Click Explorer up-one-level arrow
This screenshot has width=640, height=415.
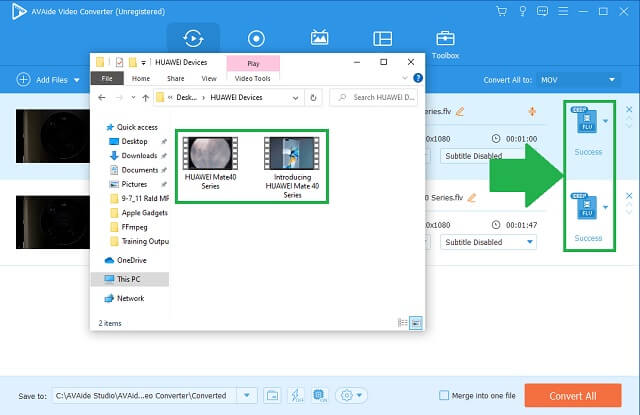pos(145,98)
